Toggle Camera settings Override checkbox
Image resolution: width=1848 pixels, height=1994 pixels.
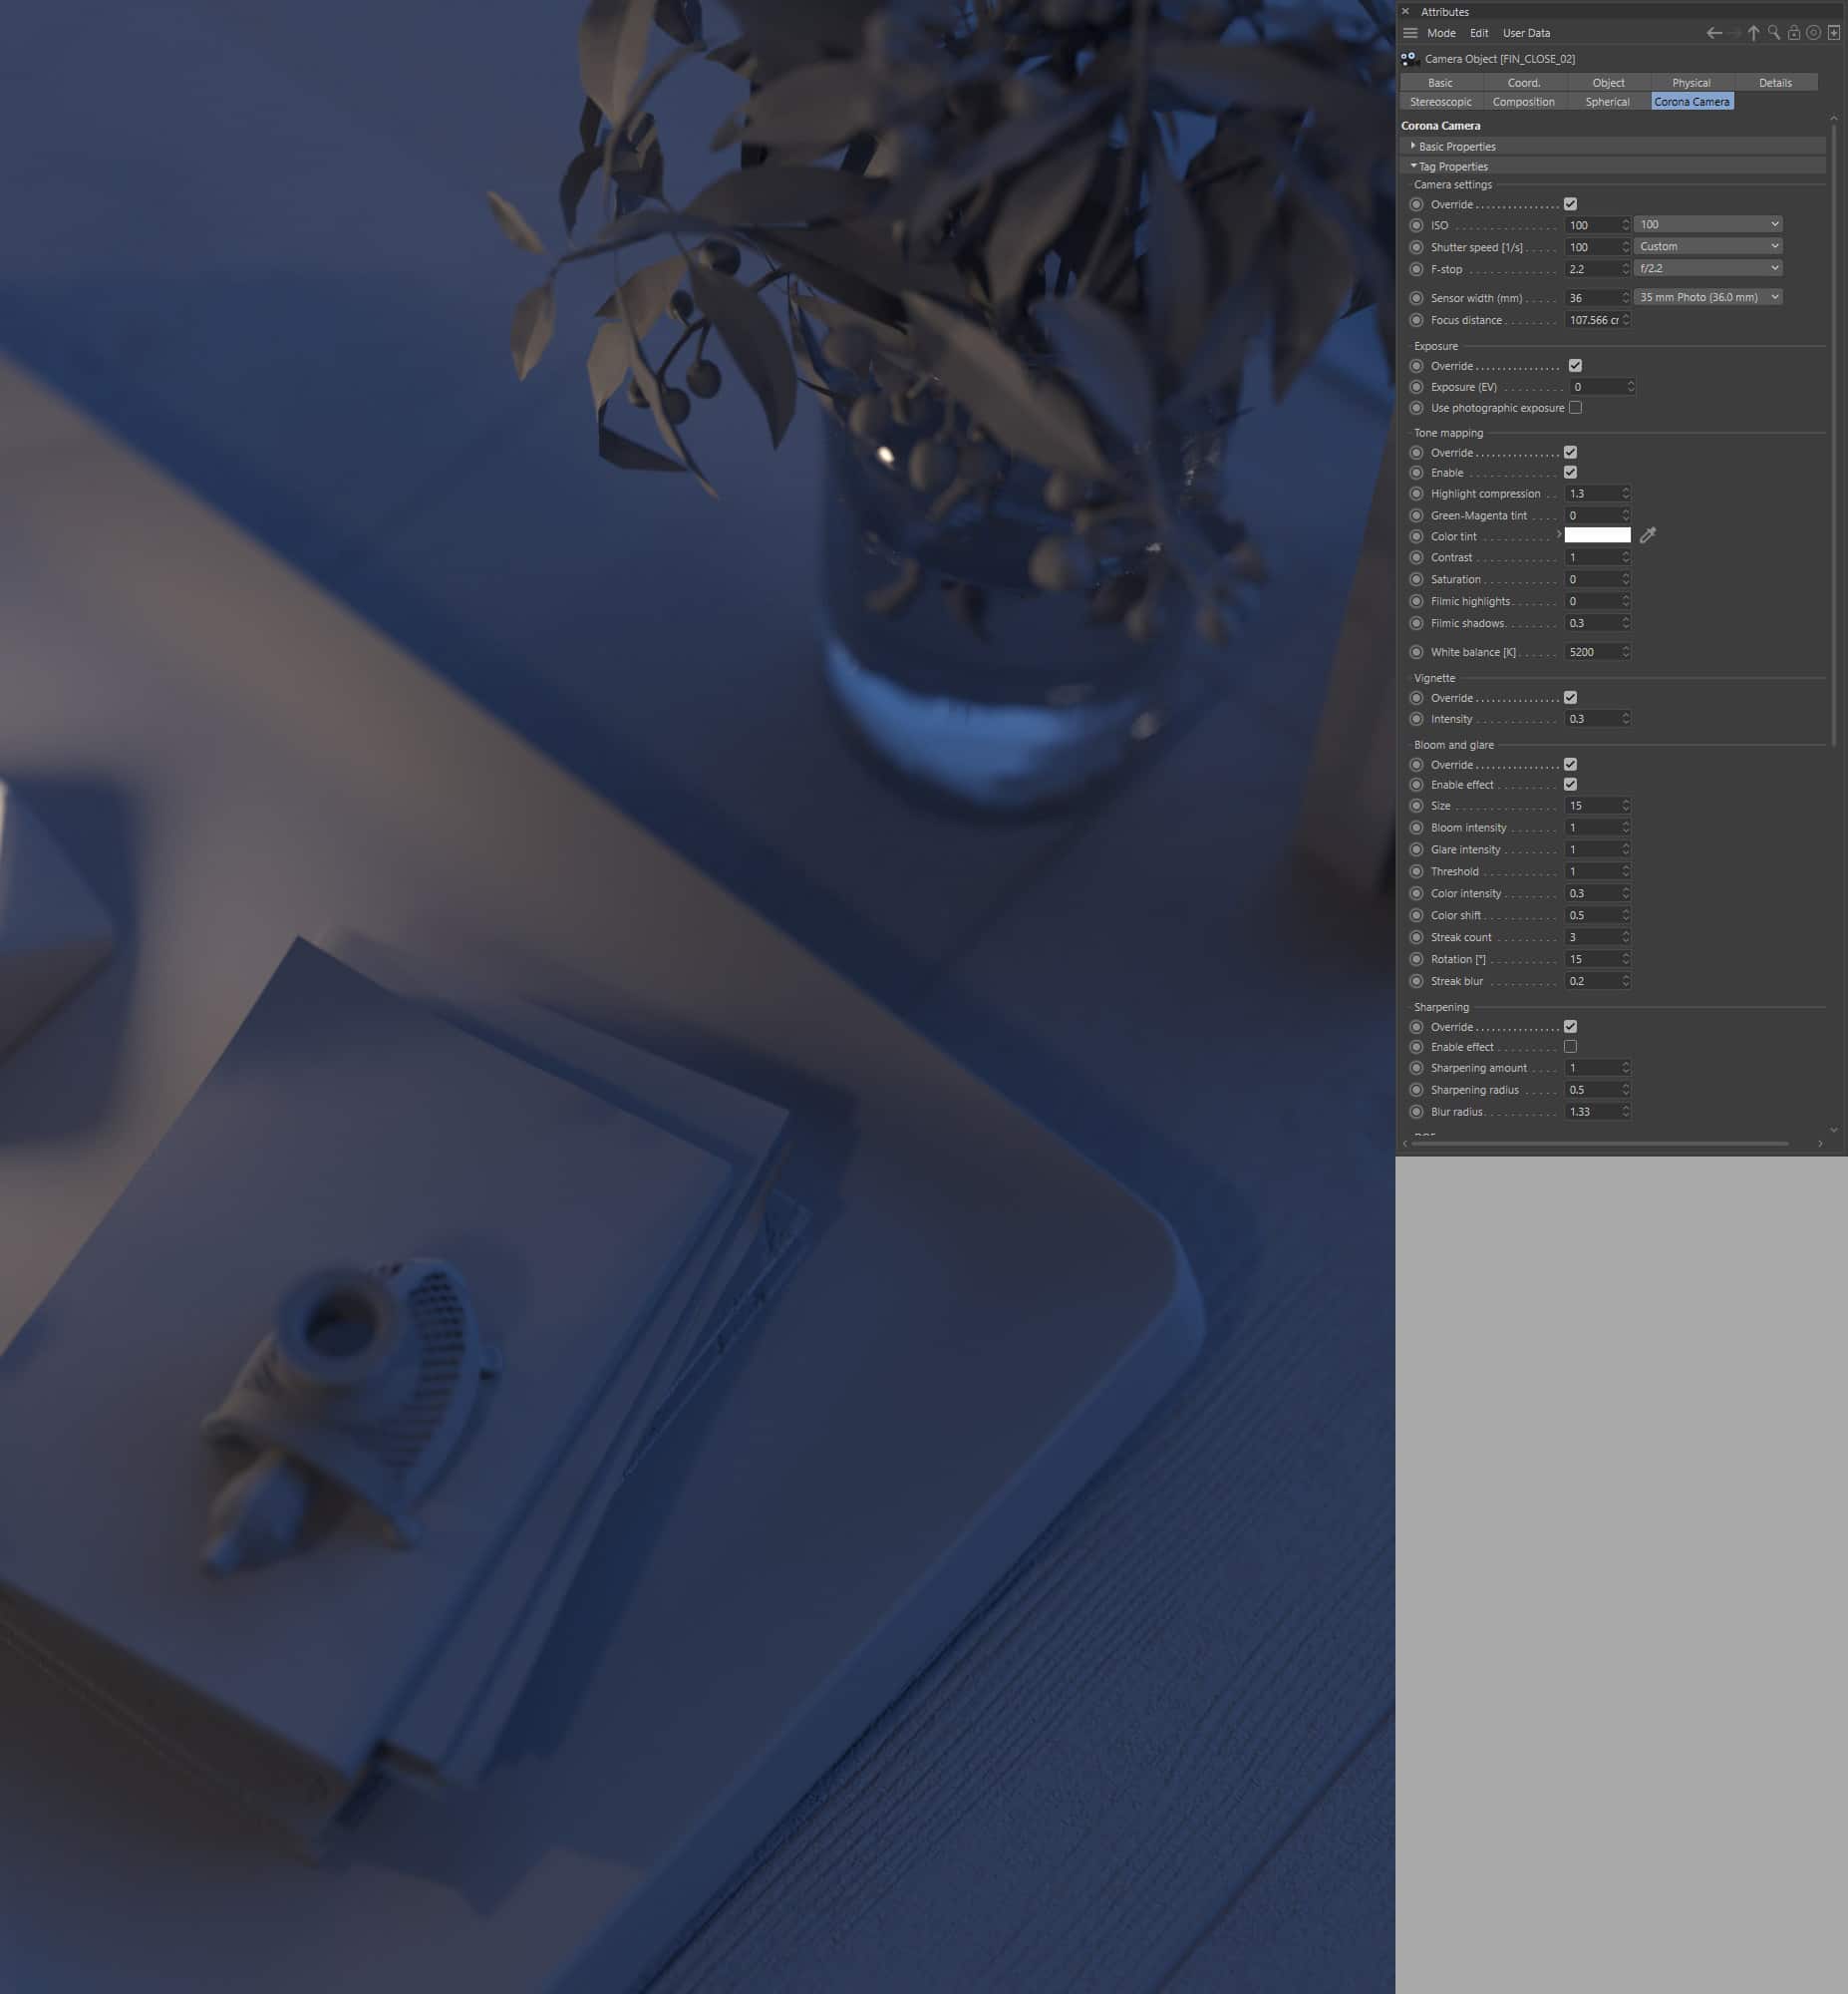1570,204
